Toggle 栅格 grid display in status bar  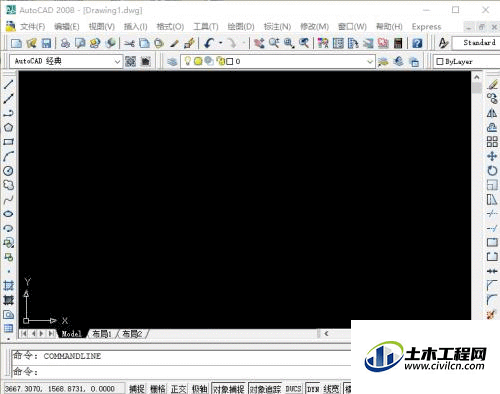coord(158,389)
